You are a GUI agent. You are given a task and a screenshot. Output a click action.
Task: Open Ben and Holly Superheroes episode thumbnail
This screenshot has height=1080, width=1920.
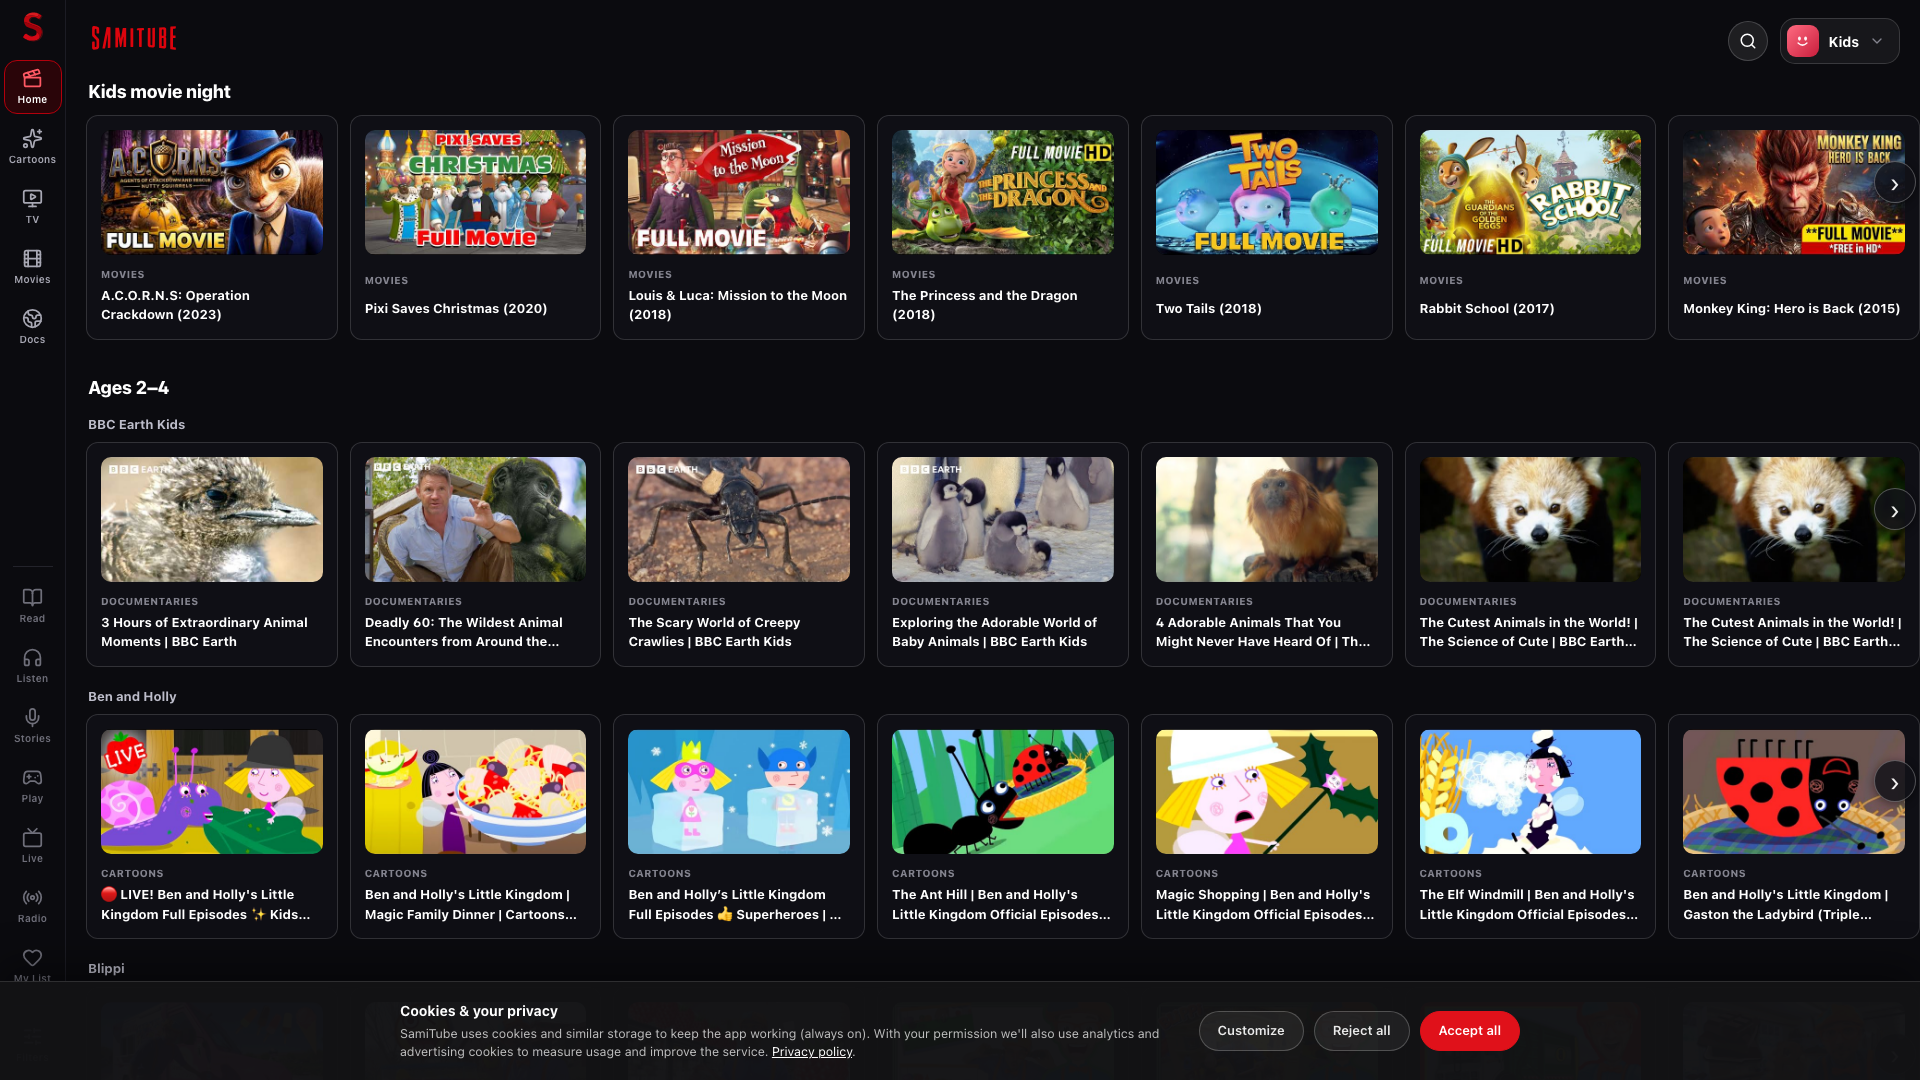[x=739, y=792]
